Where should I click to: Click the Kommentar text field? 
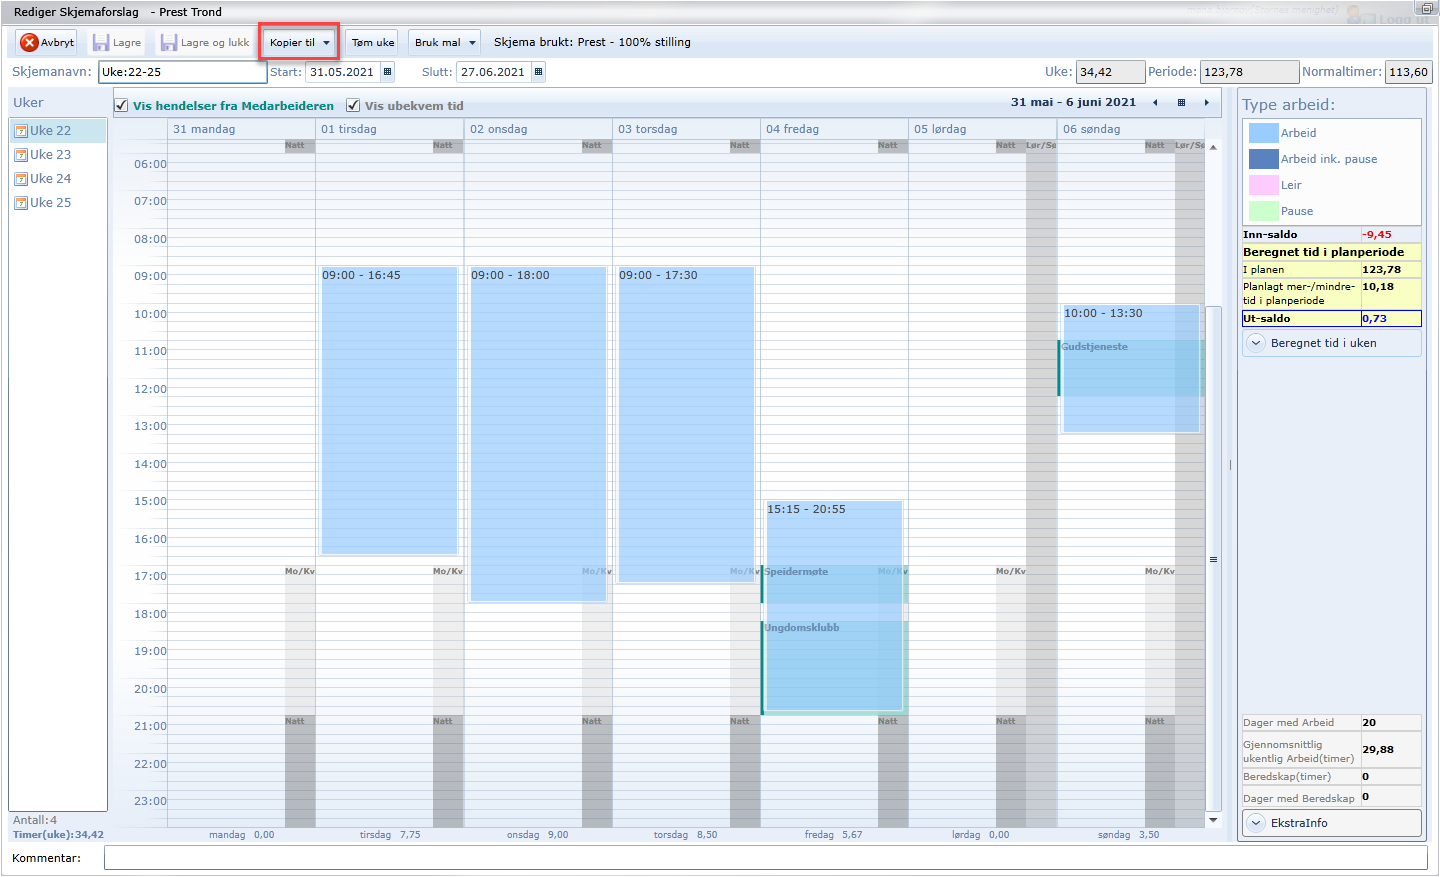pos(765,858)
